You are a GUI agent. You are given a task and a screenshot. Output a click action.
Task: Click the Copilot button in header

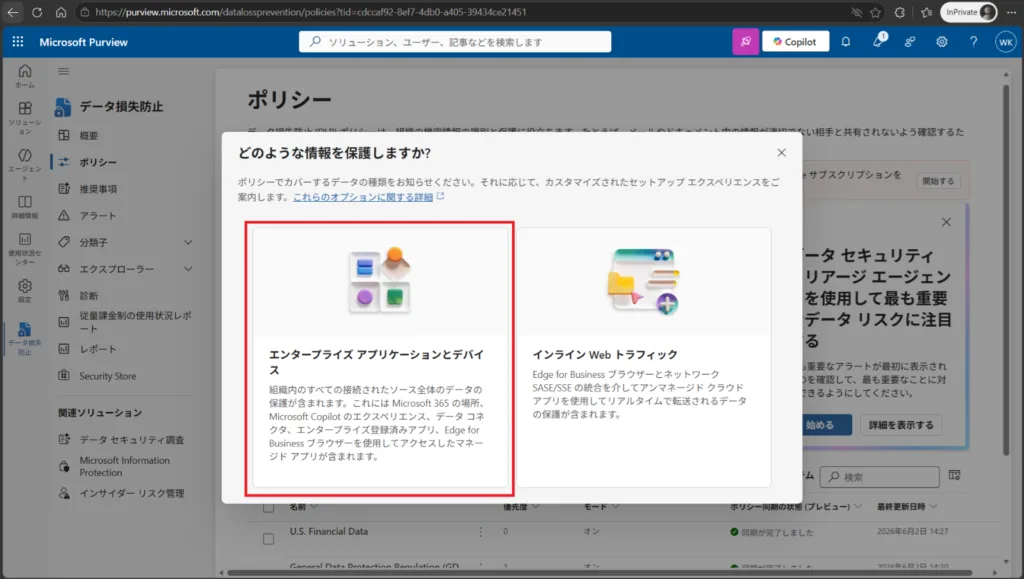click(x=795, y=42)
